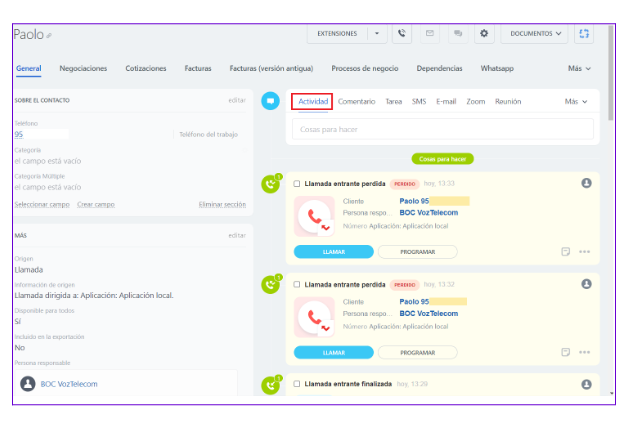This screenshot has height=421, width=629.
Task: Type in the Cosas para hacer field
Action: (x=445, y=131)
